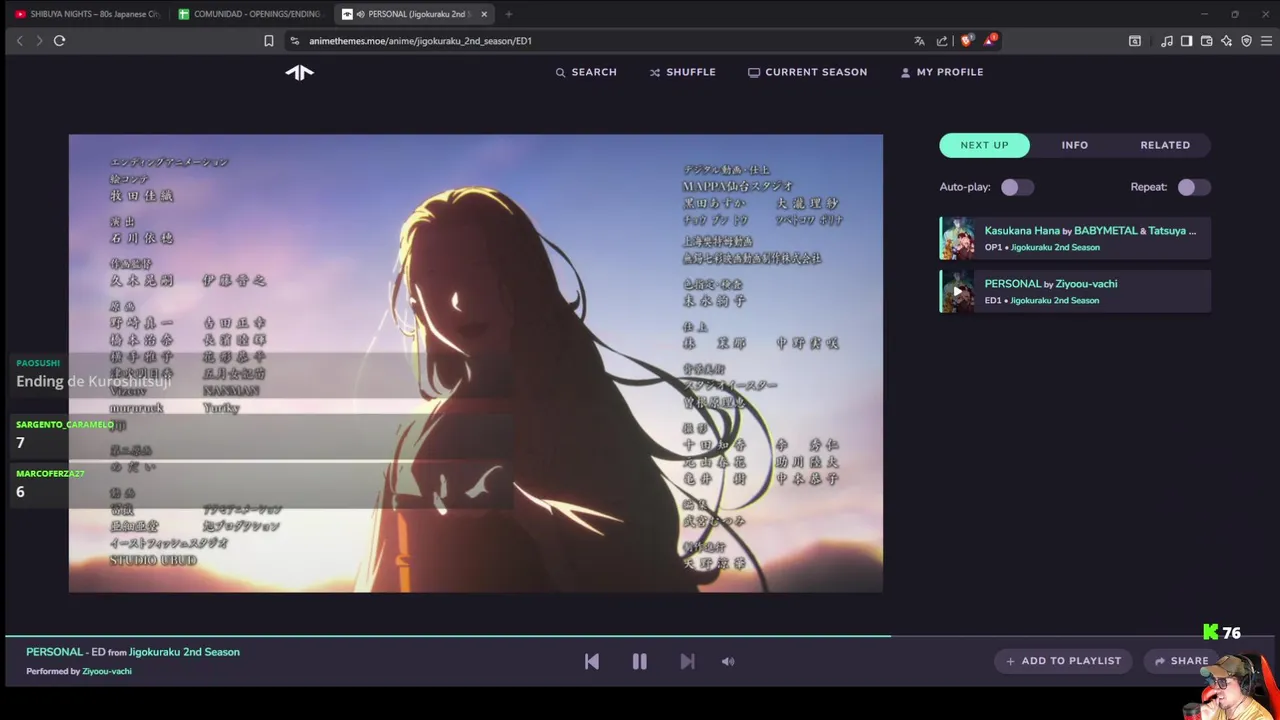Open a new browser tab
The width and height of the screenshot is (1280, 720).
[x=508, y=14]
